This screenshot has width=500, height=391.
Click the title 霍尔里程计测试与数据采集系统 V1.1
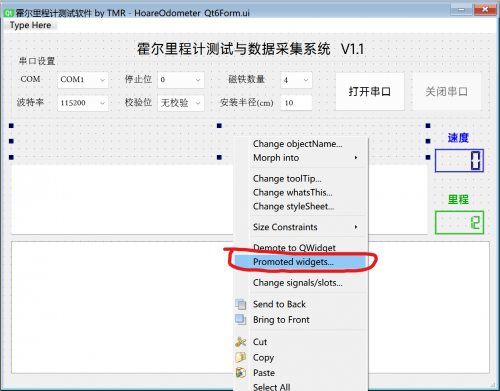[250, 49]
